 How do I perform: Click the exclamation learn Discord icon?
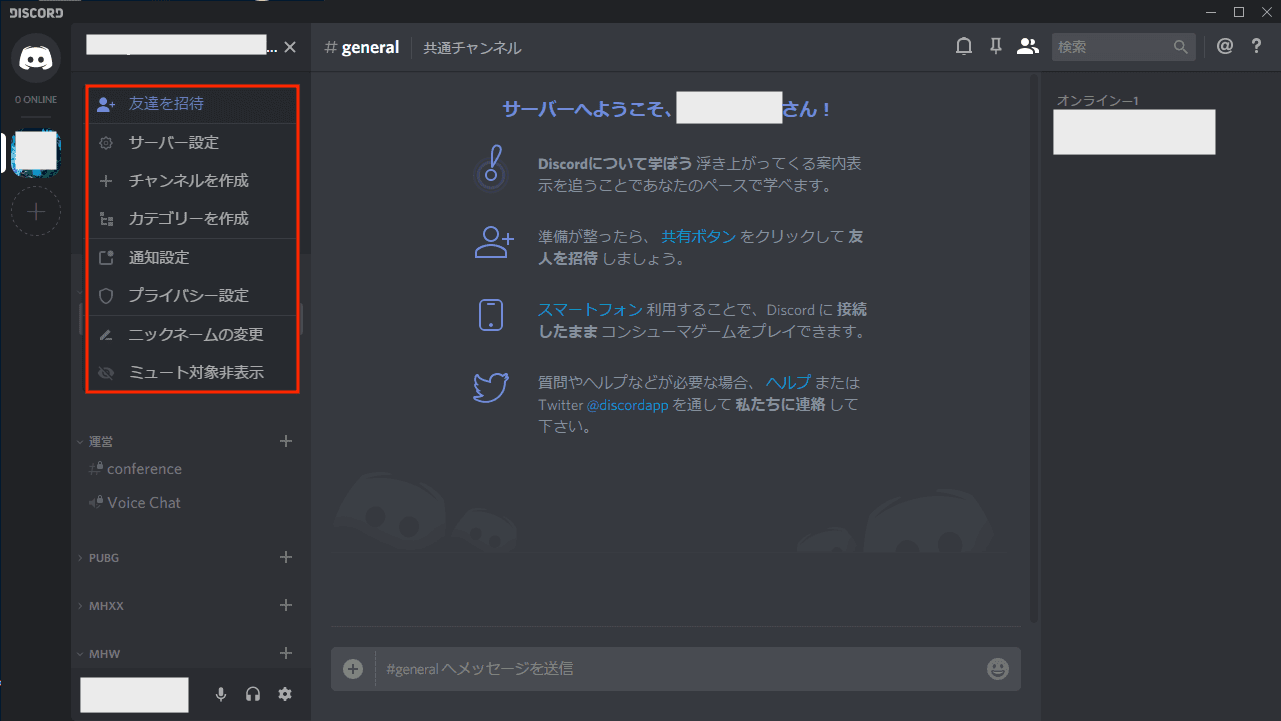(490, 167)
